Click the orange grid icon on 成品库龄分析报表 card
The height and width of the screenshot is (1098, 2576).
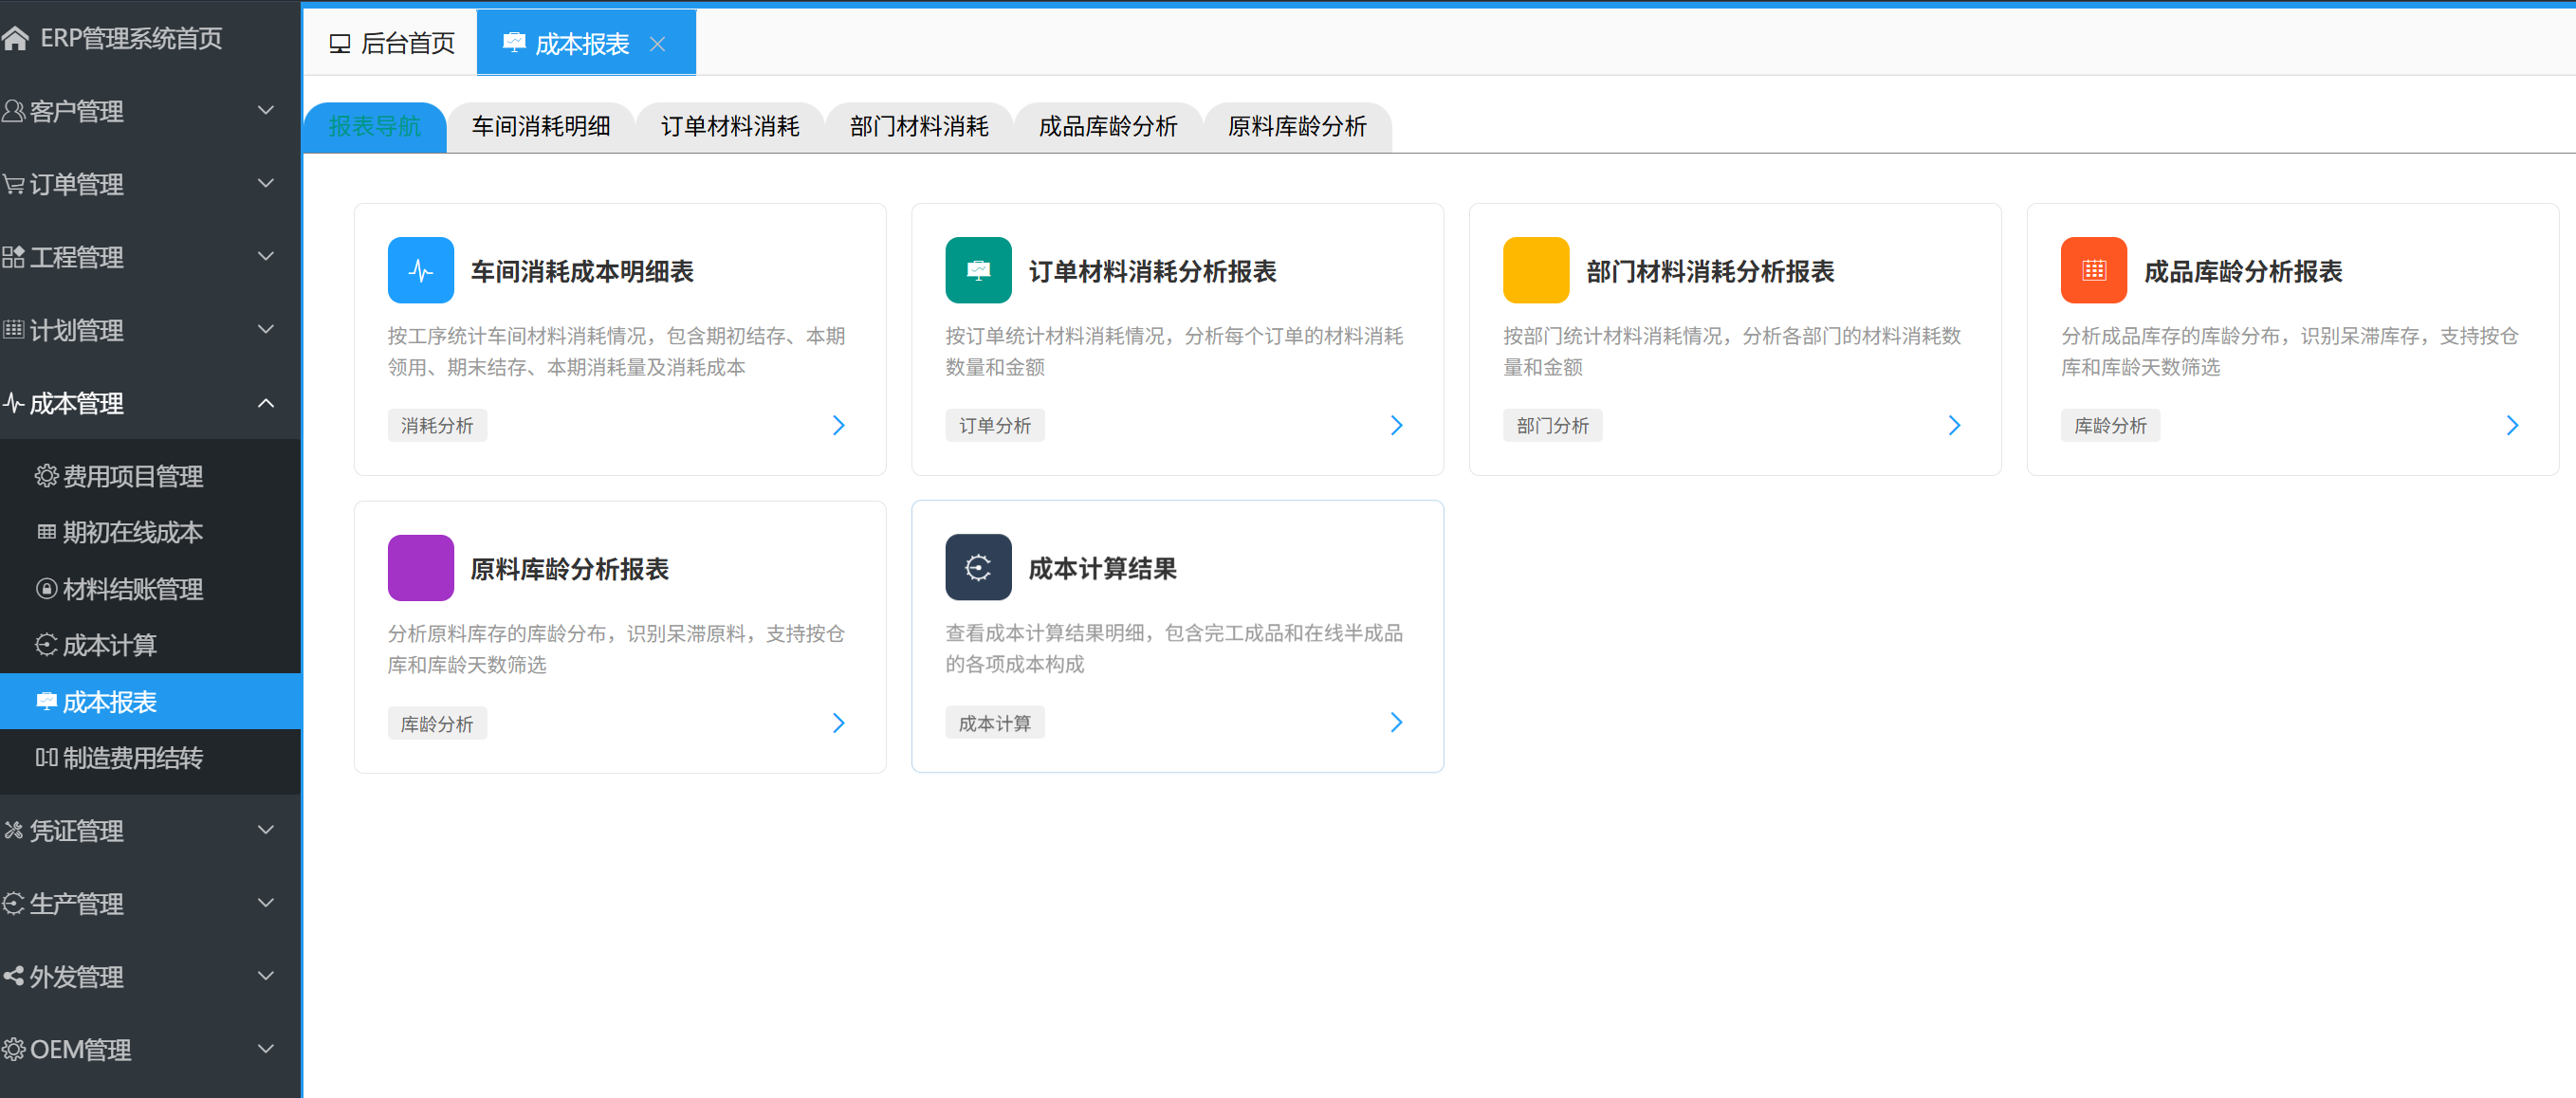click(2093, 270)
